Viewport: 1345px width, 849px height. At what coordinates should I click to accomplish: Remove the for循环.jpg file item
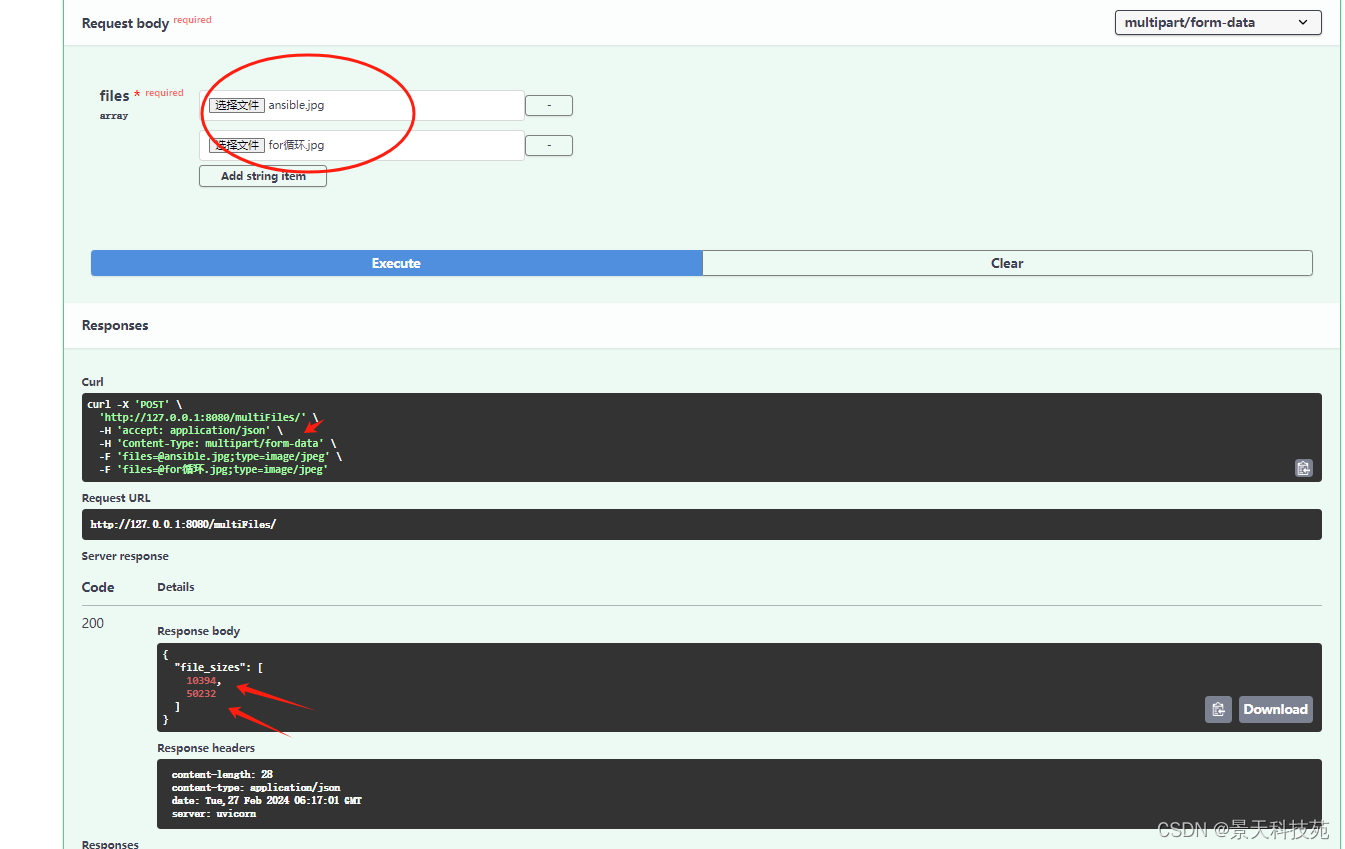tap(549, 145)
